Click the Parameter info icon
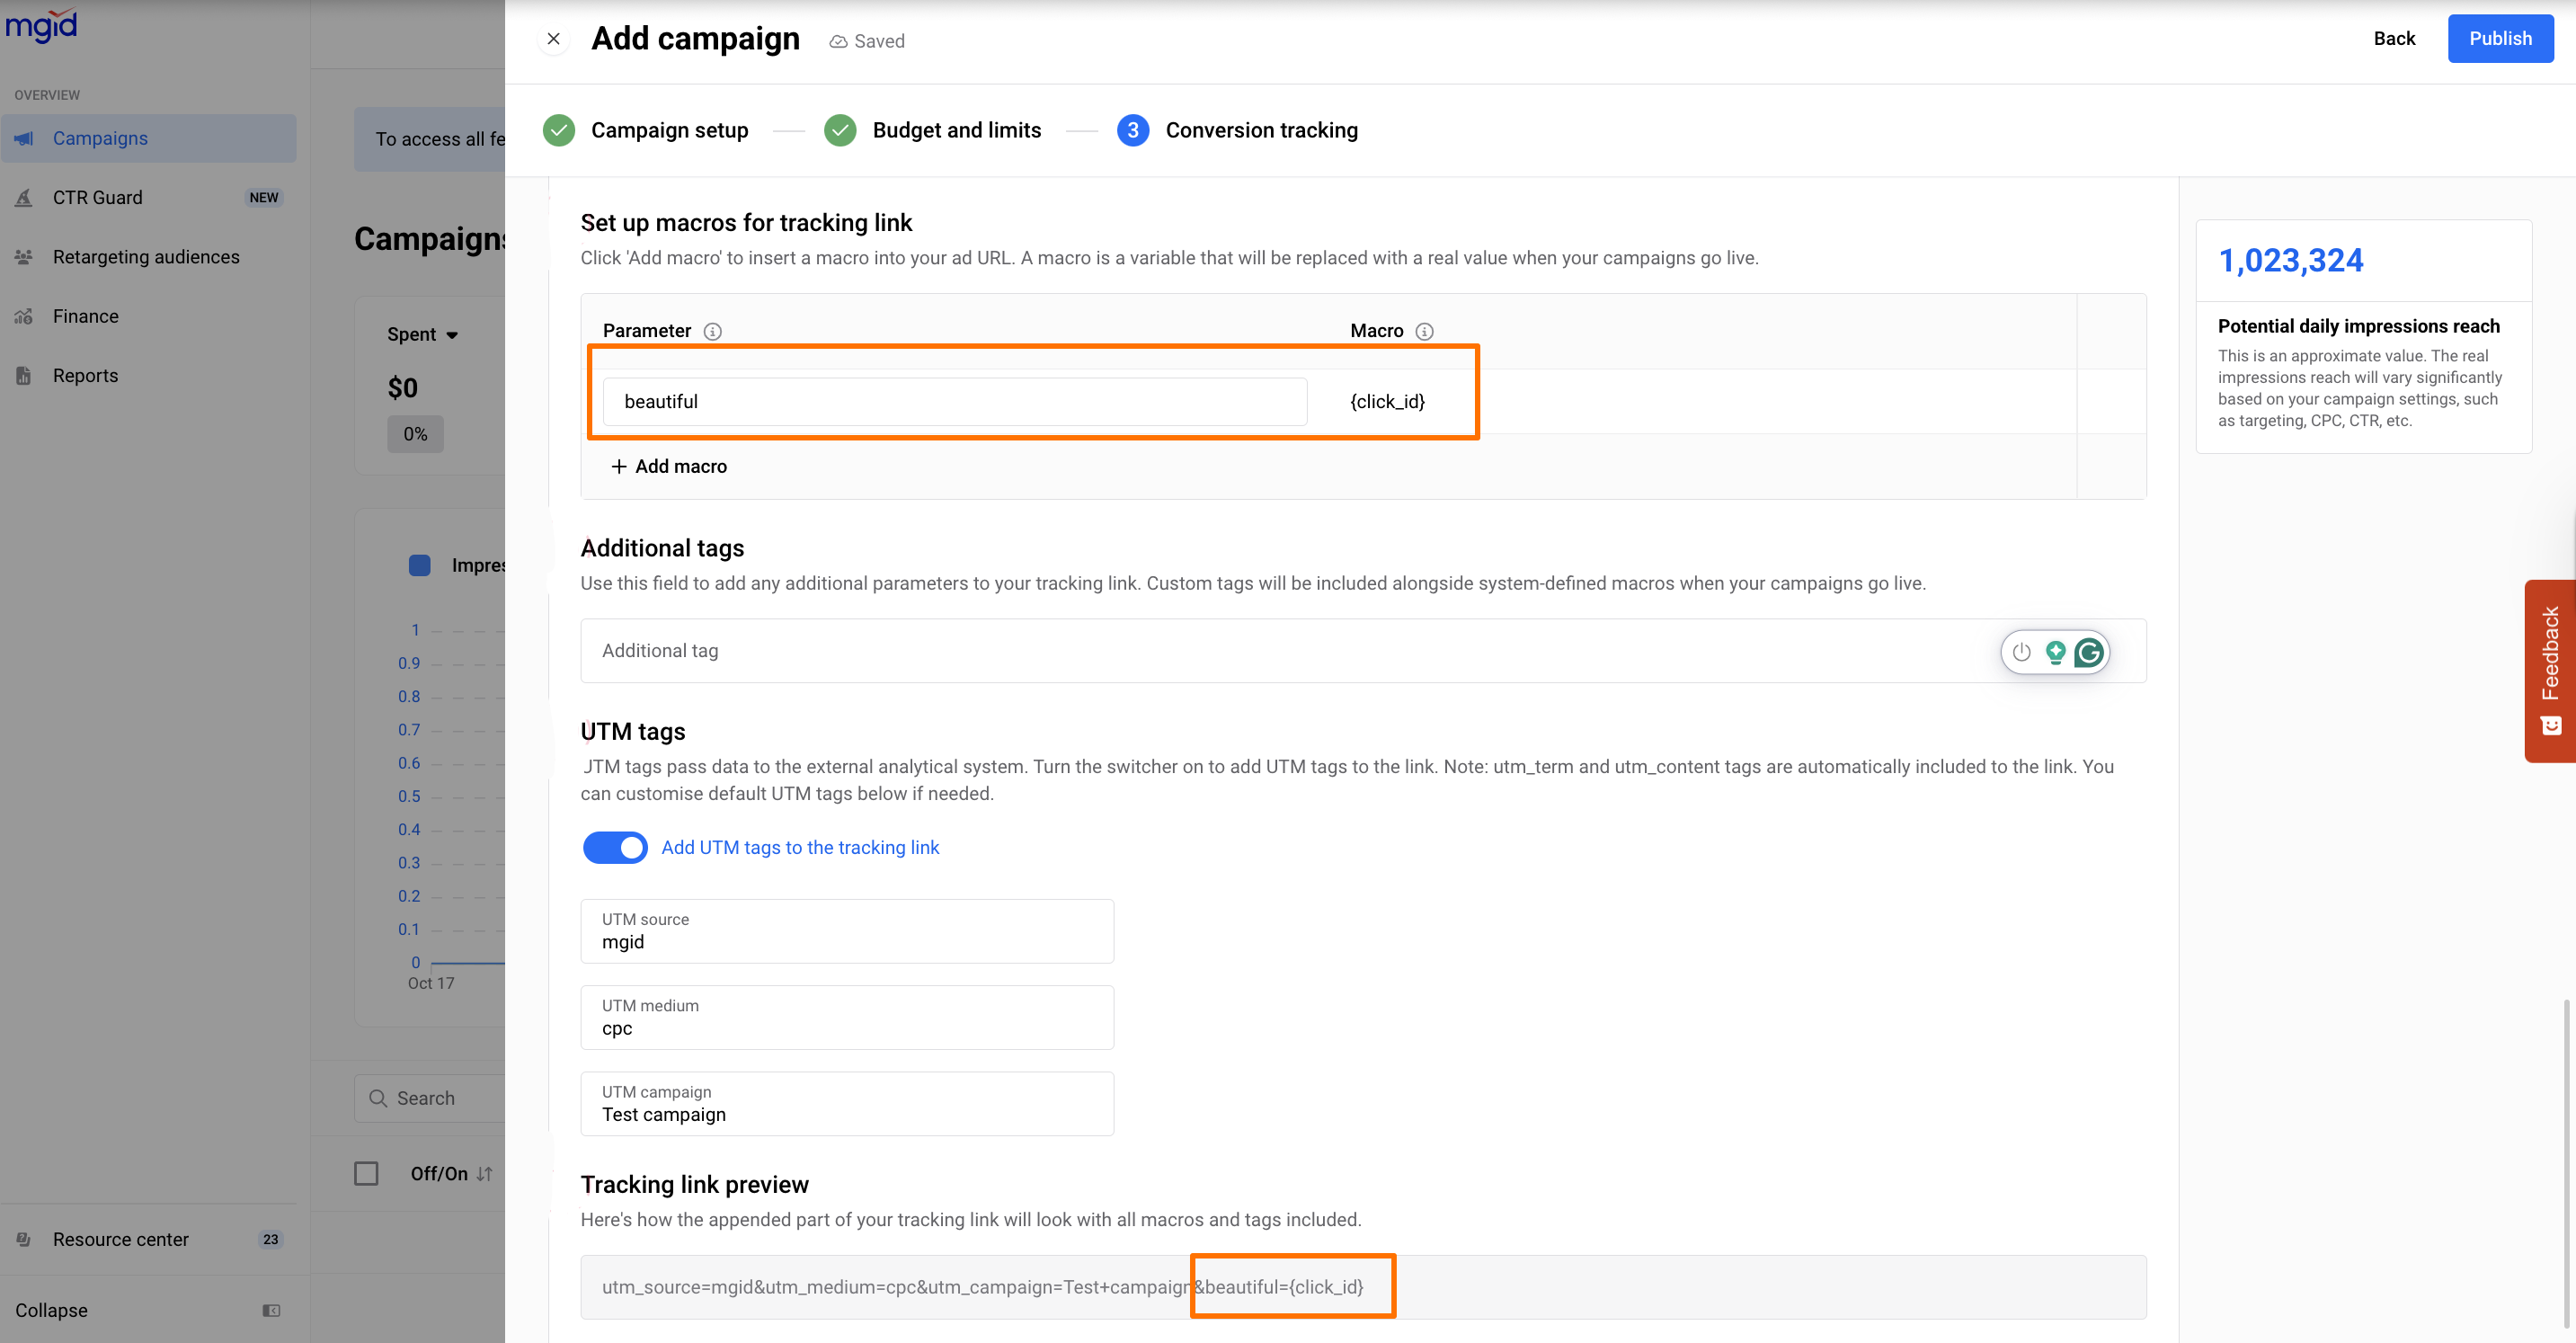 pyautogui.click(x=712, y=331)
